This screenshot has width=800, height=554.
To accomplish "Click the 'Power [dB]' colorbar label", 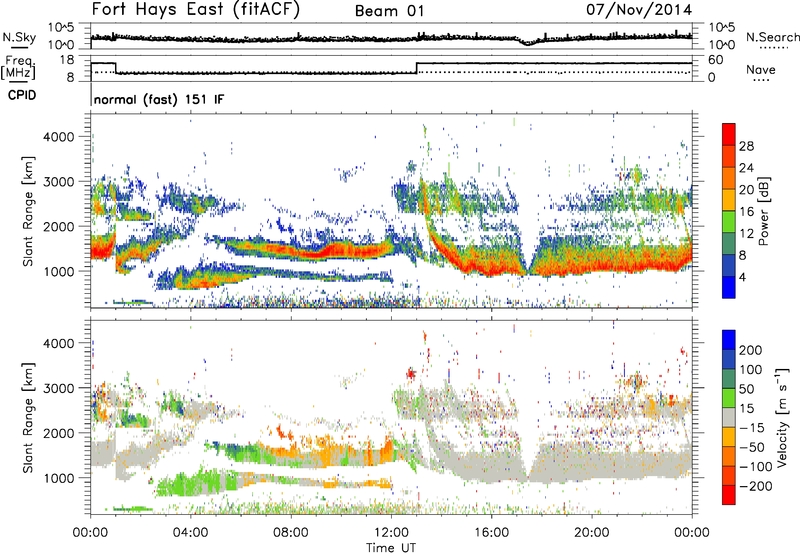I will pos(763,211).
